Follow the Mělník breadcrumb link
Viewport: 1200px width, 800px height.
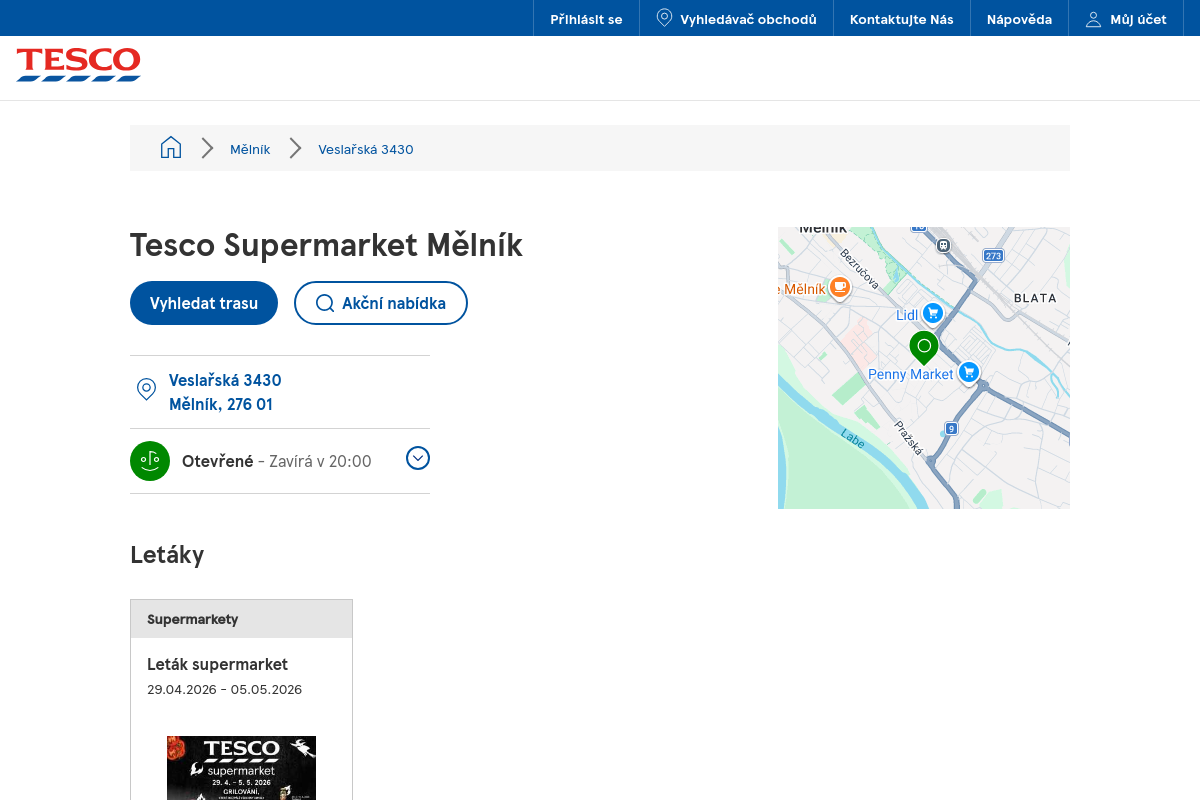coord(250,149)
